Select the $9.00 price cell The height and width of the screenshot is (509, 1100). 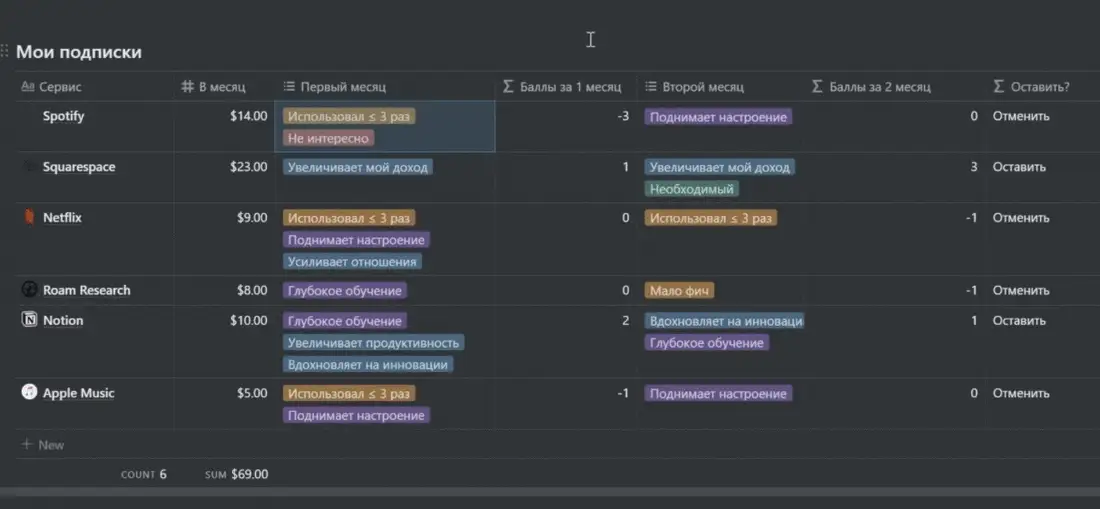coord(252,218)
